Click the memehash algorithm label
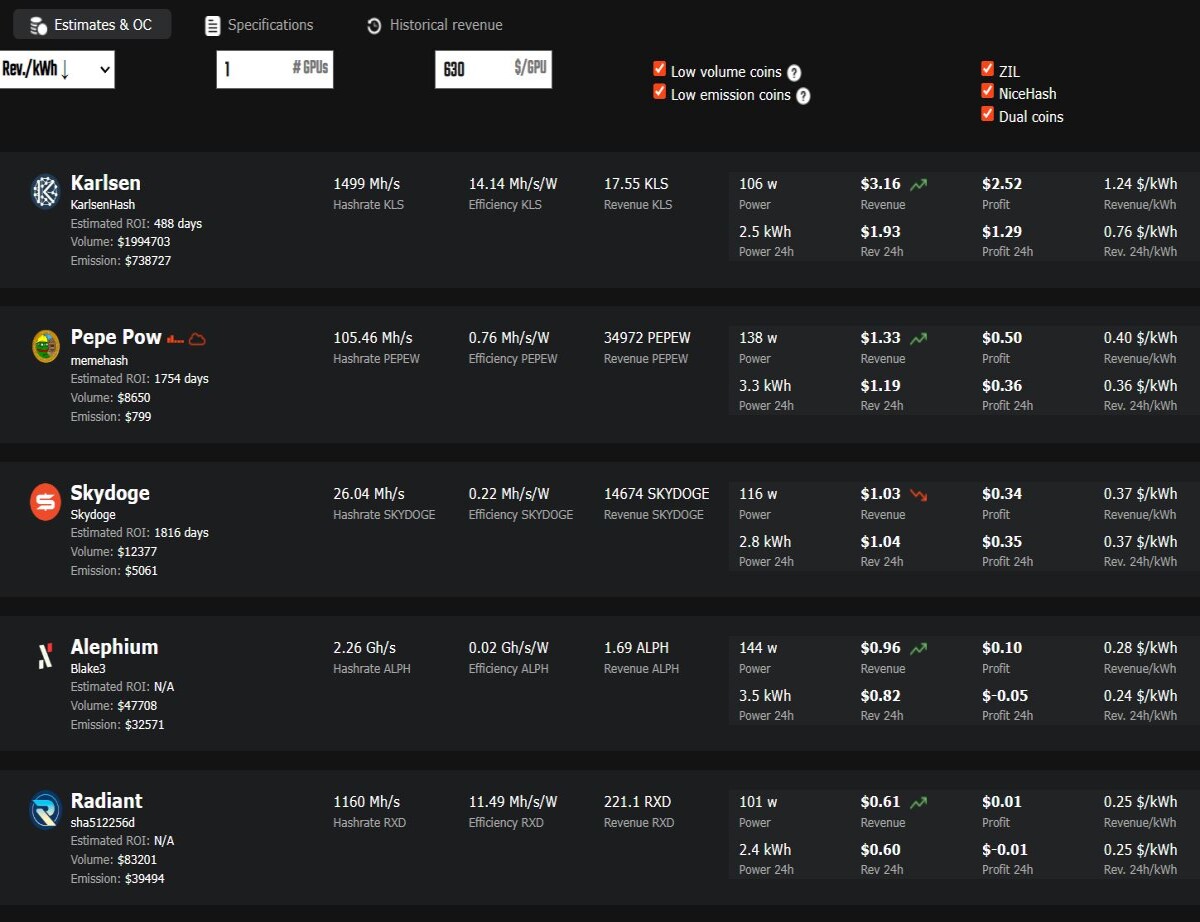 [100, 360]
